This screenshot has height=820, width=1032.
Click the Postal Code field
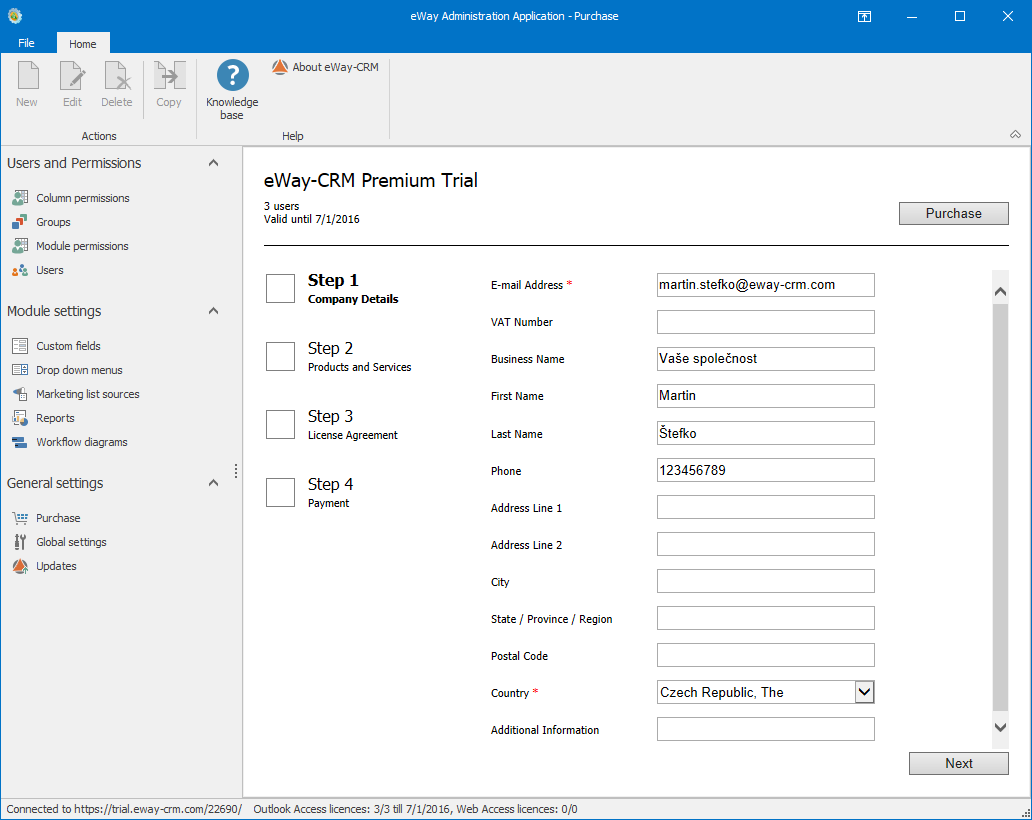[765, 655]
